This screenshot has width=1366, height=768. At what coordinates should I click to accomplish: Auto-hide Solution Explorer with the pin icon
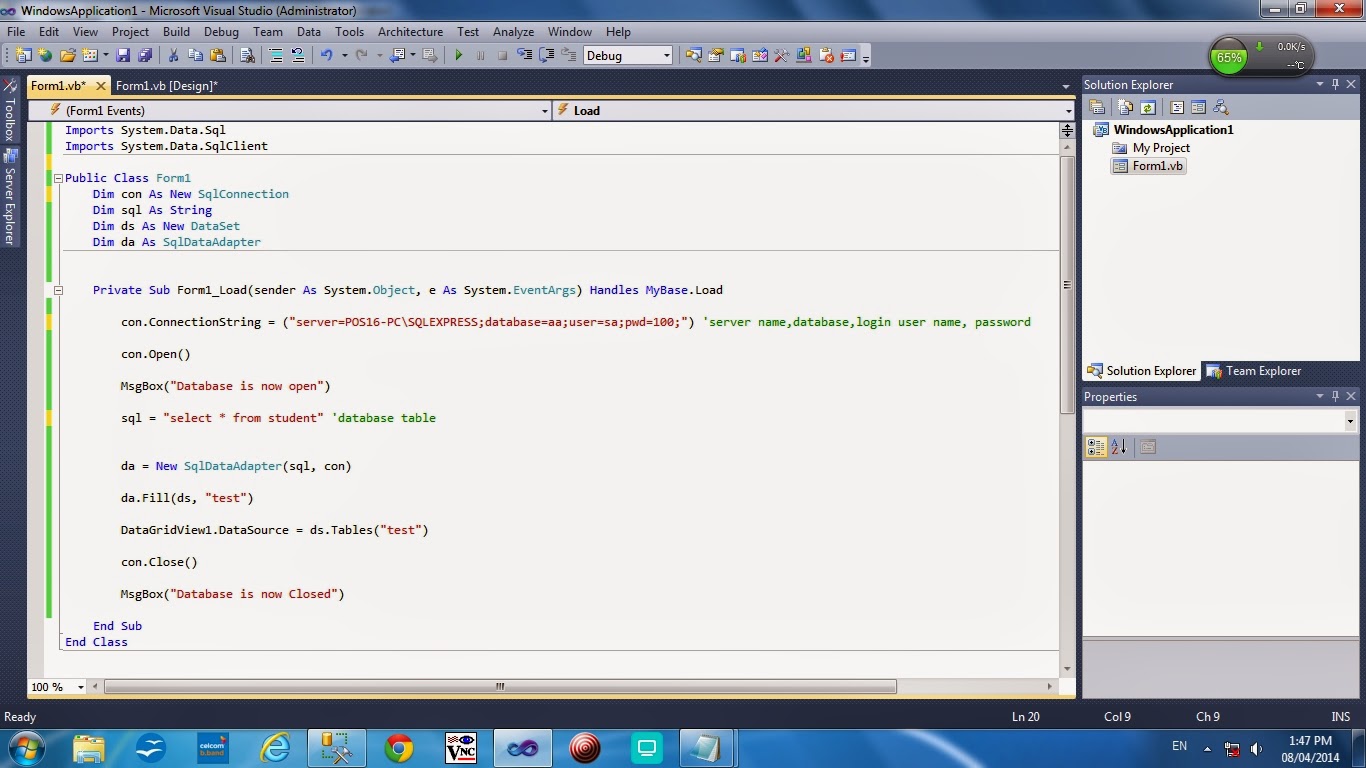pos(1335,85)
